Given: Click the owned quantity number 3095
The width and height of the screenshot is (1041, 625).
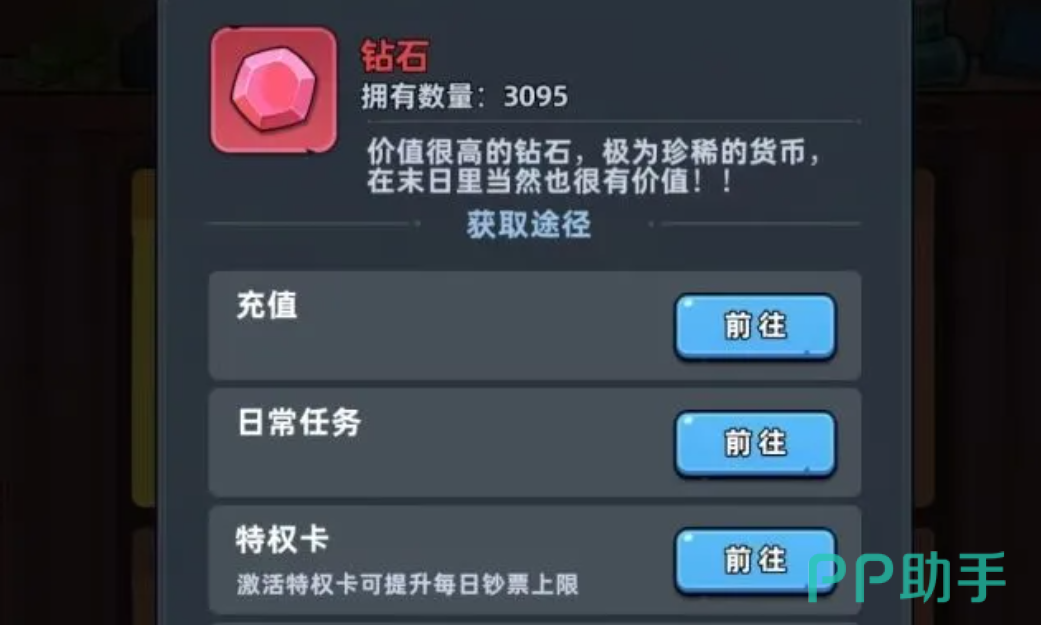Looking at the screenshot, I should pos(536,97).
